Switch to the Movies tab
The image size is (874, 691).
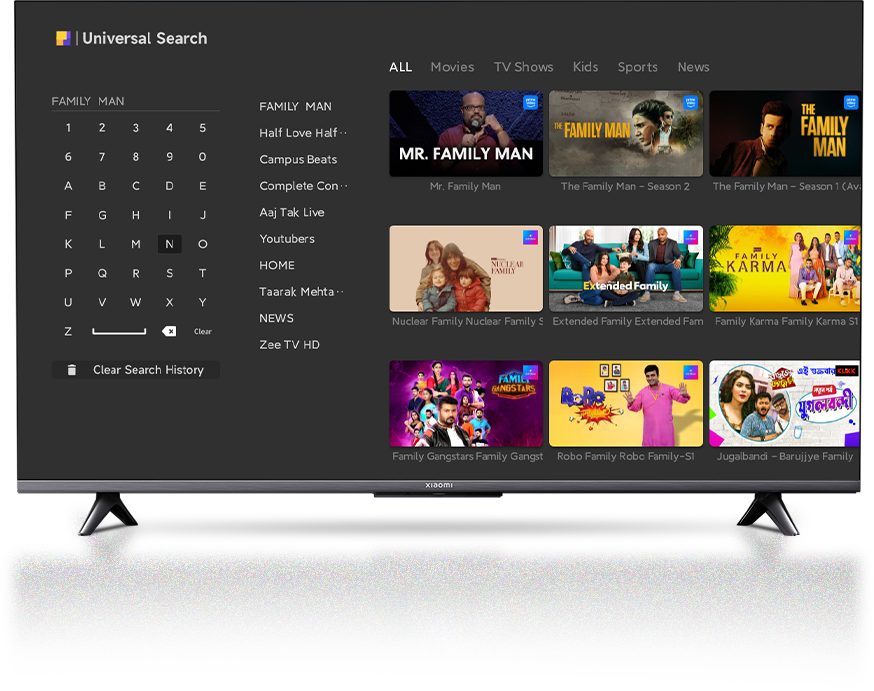(x=452, y=67)
